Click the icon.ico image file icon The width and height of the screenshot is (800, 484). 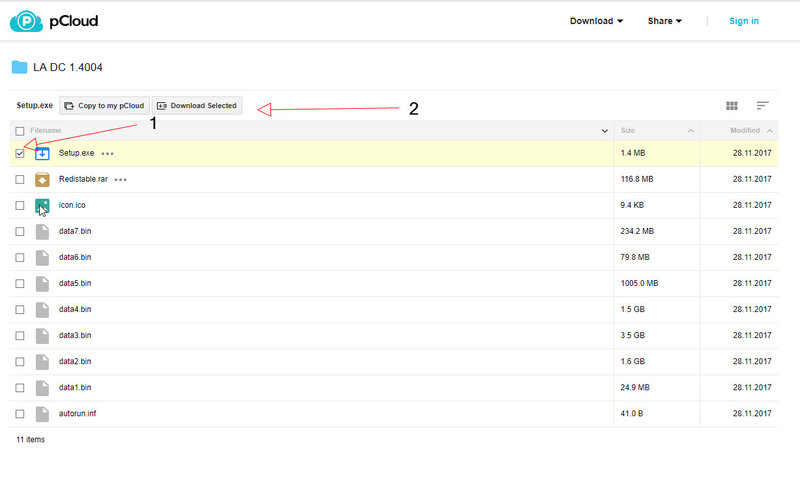pos(42,205)
